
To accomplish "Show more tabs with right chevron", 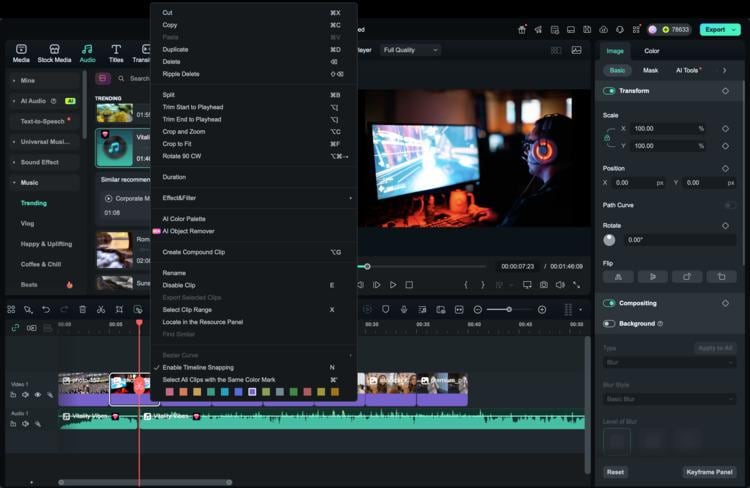I will click(724, 70).
